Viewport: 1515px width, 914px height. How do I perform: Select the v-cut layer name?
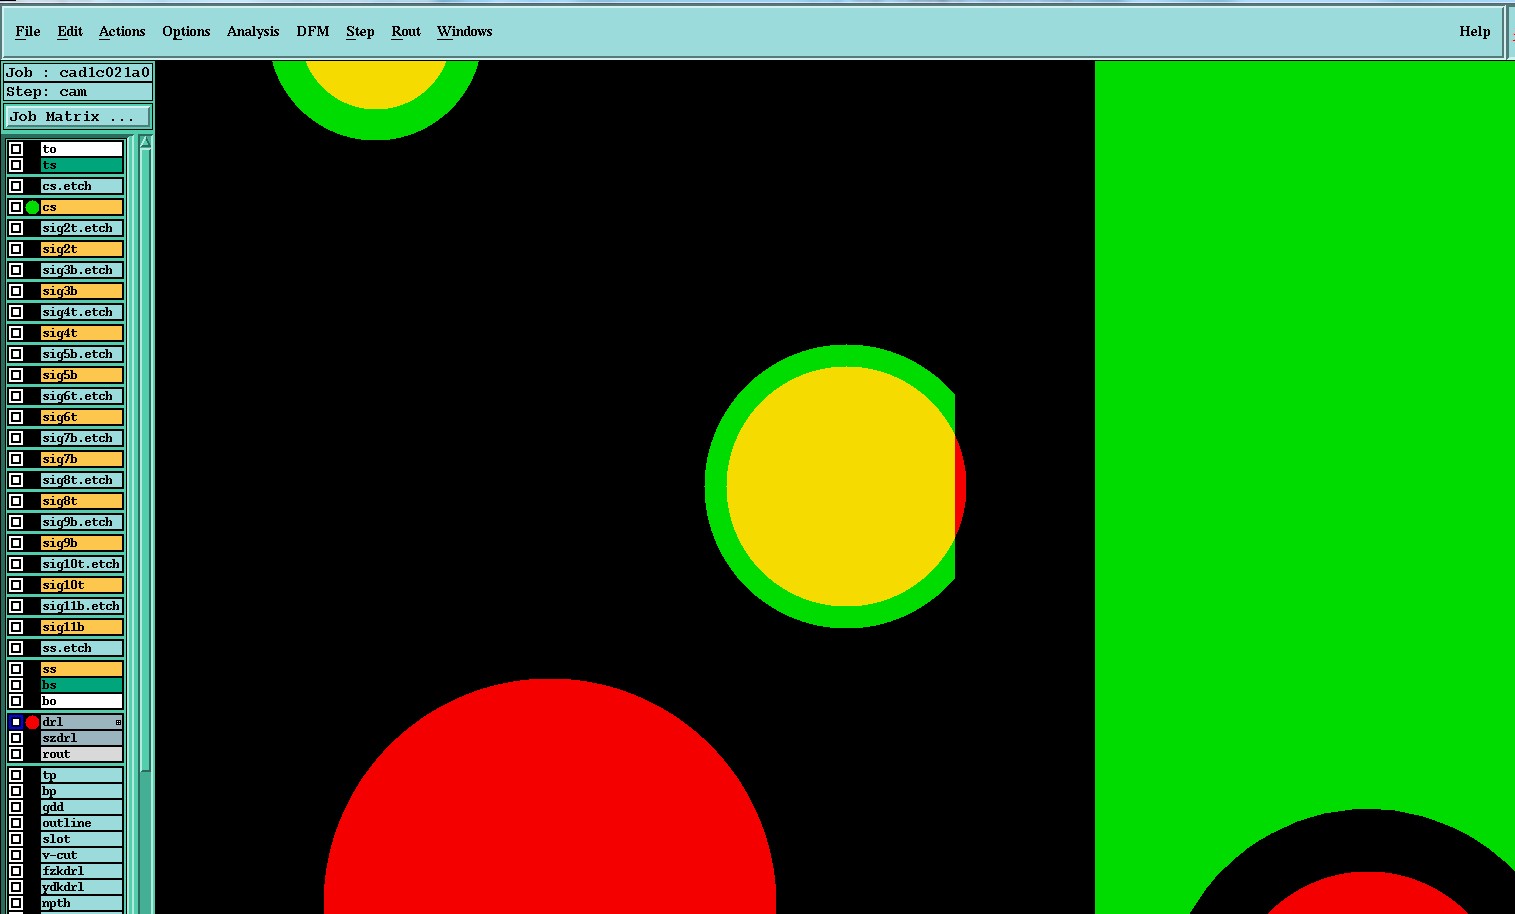point(82,855)
